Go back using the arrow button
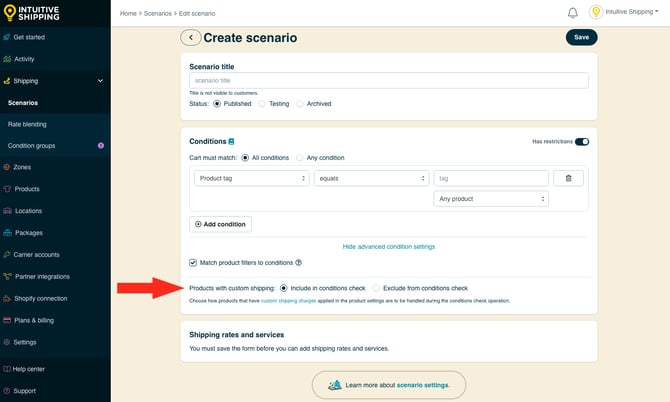This screenshot has height=402, width=670. pos(191,38)
